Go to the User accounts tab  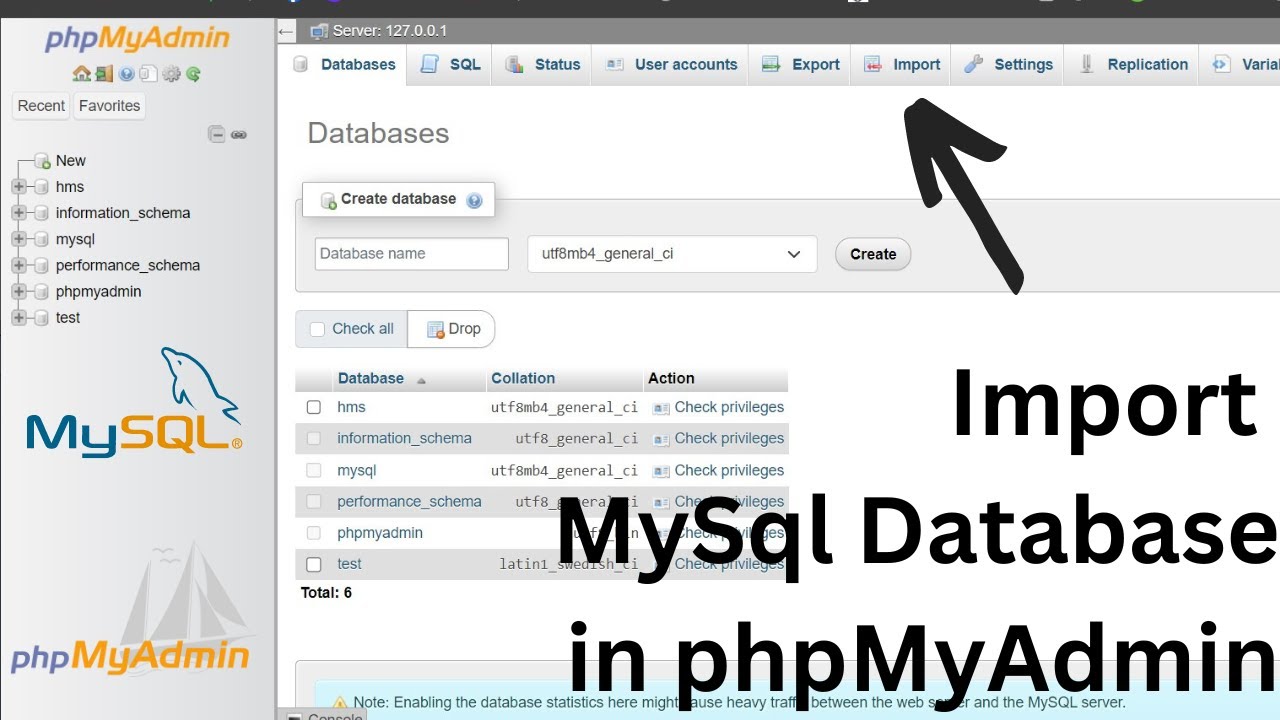pos(672,65)
